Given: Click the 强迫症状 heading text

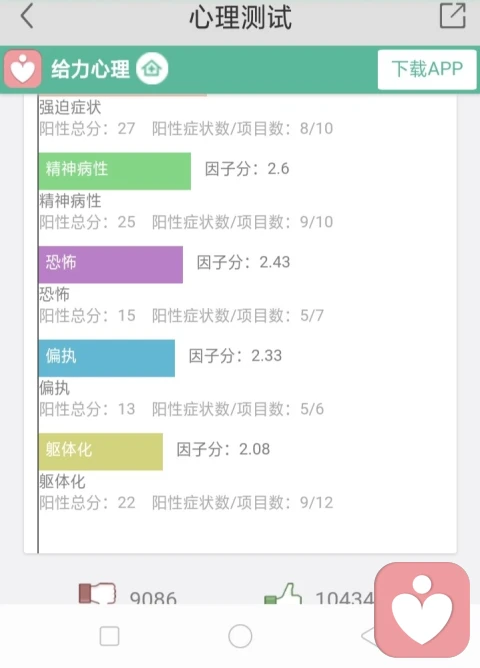Looking at the screenshot, I should point(70,107).
